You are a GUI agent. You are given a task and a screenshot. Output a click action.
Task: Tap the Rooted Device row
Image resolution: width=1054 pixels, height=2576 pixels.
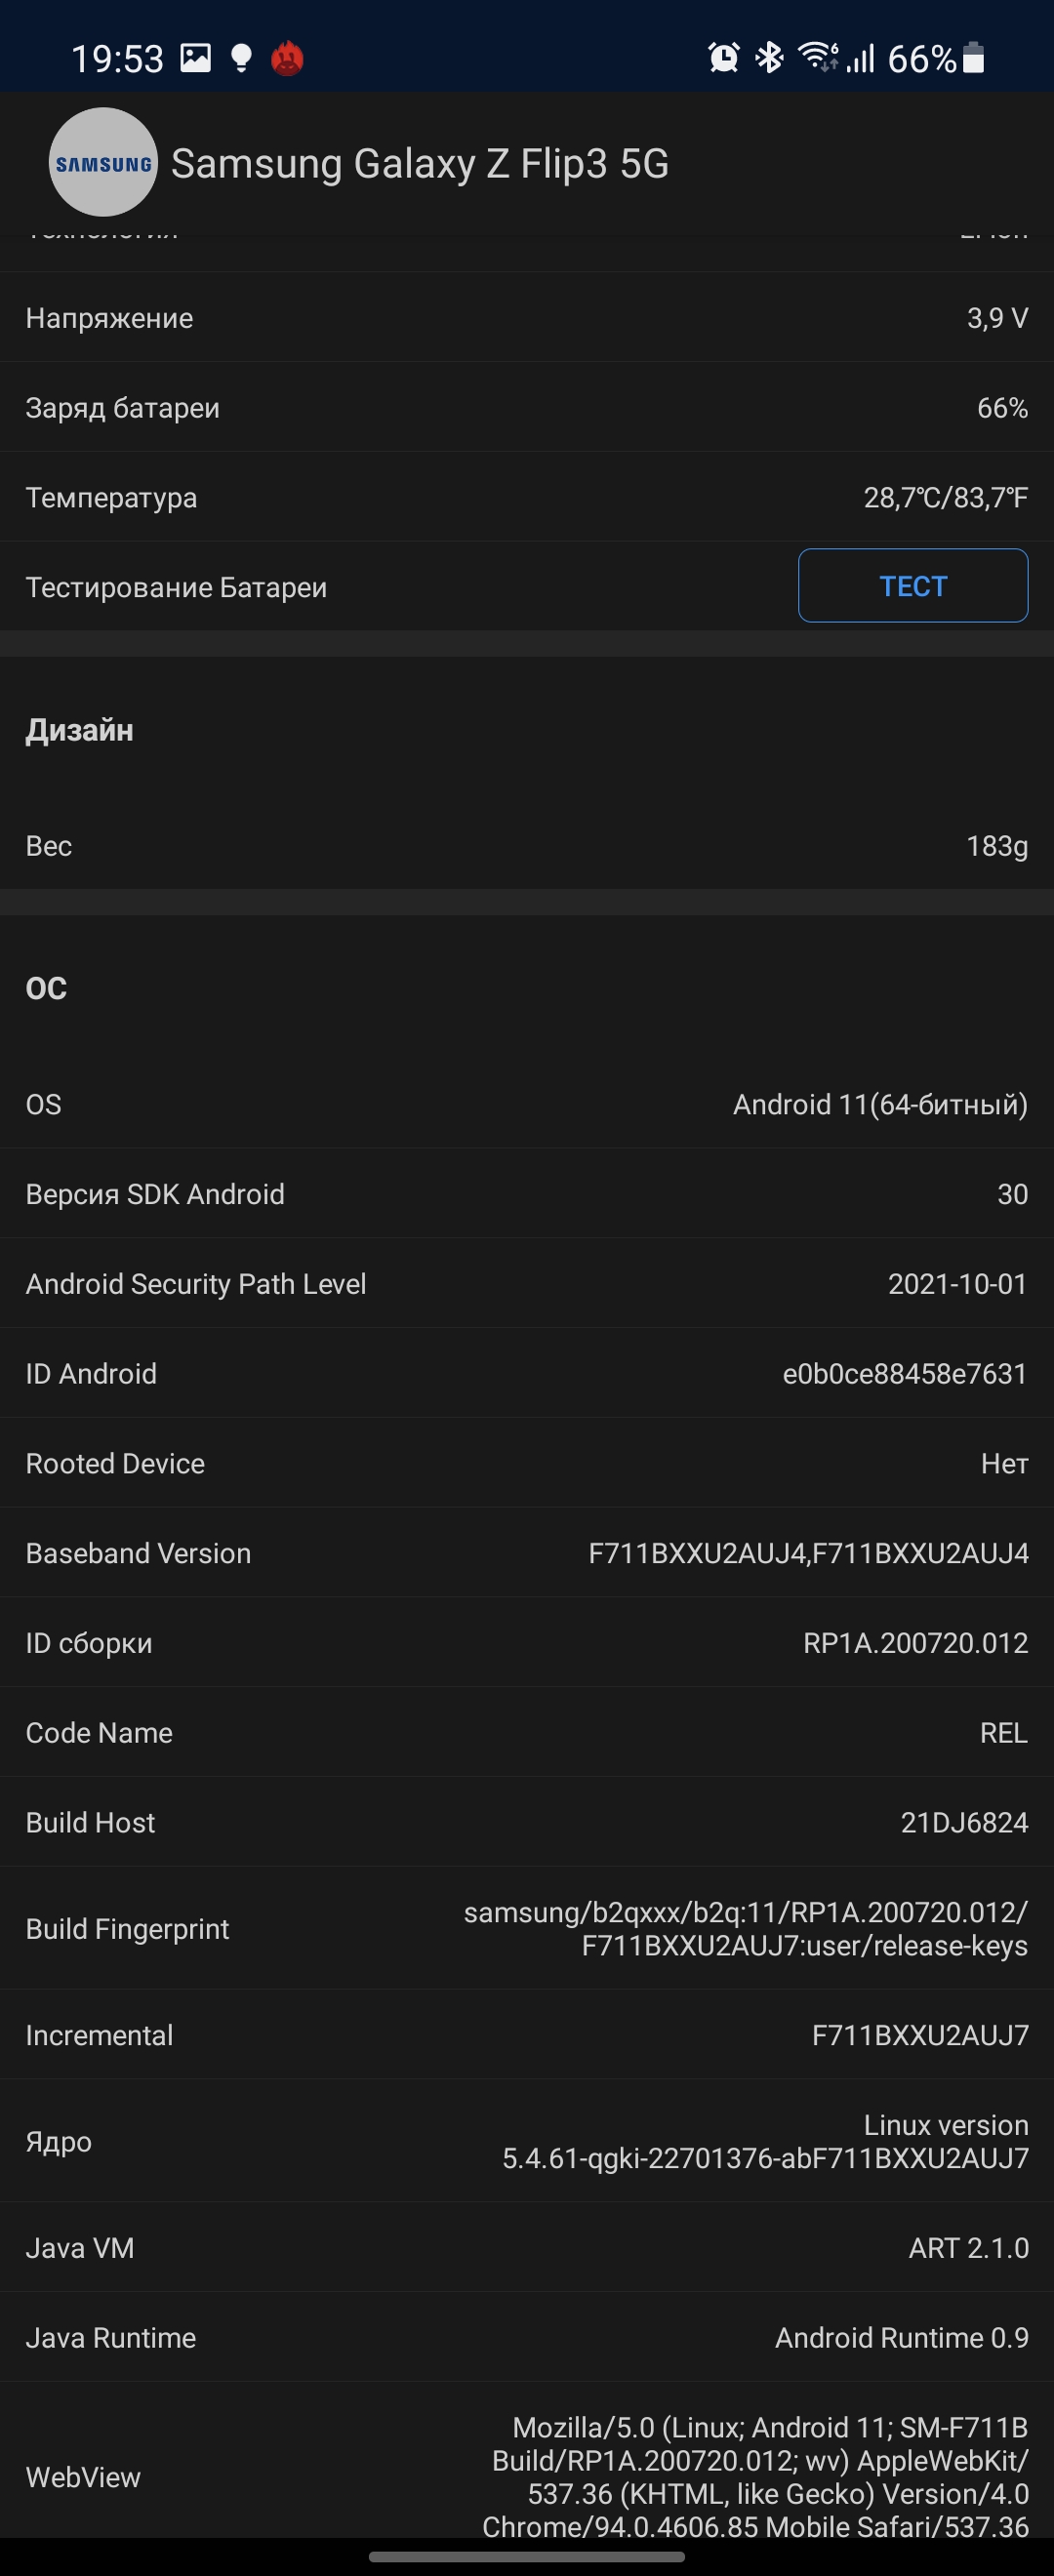pos(527,1464)
